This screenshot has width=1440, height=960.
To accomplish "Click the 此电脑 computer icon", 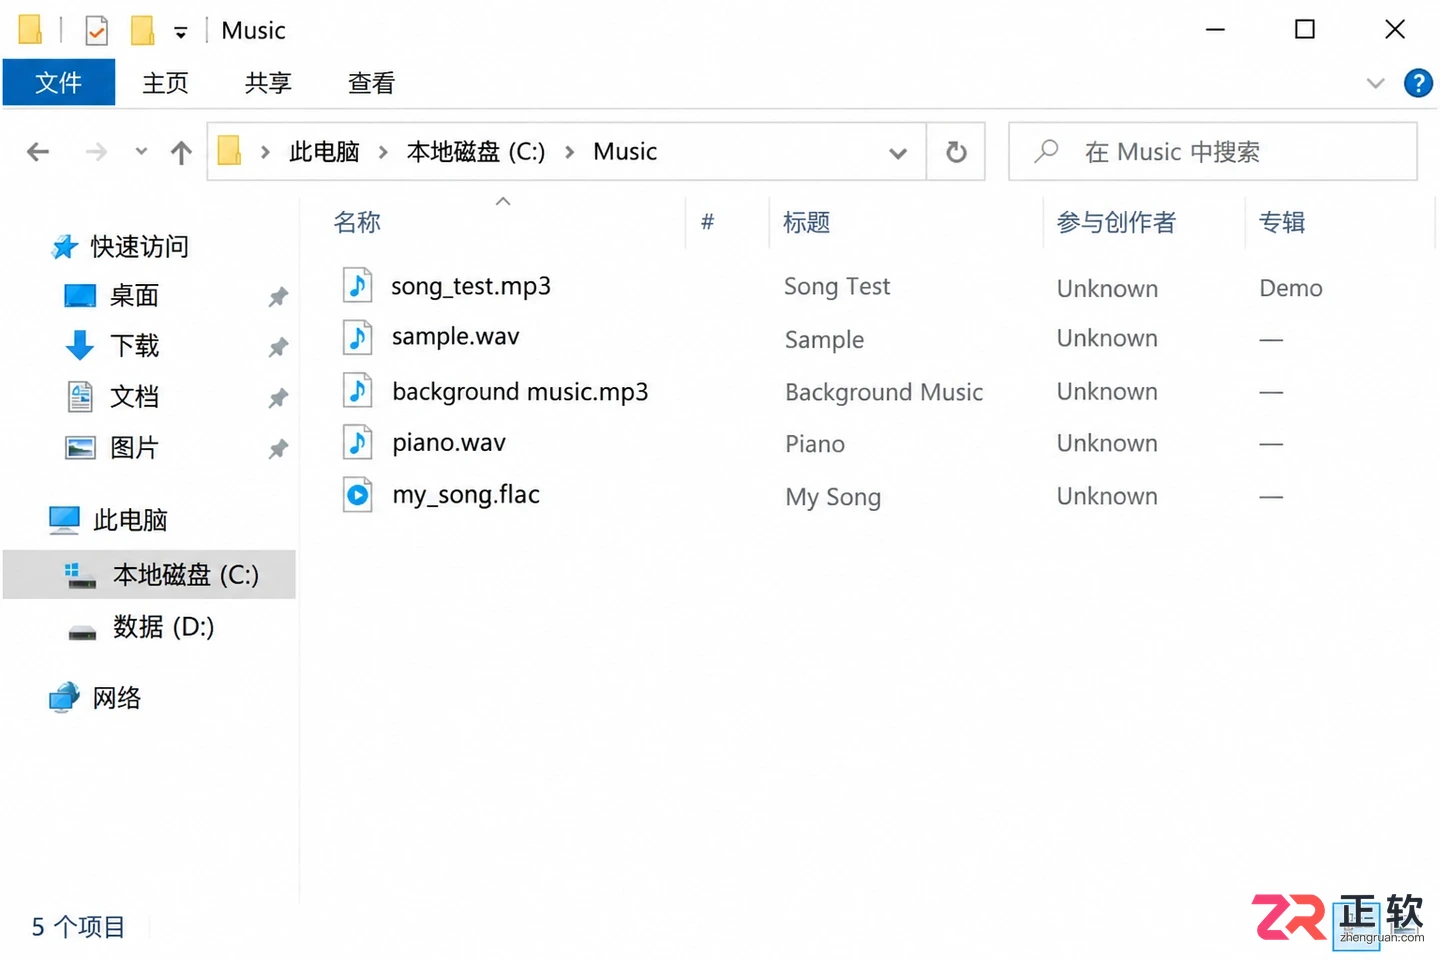I will click(65, 520).
